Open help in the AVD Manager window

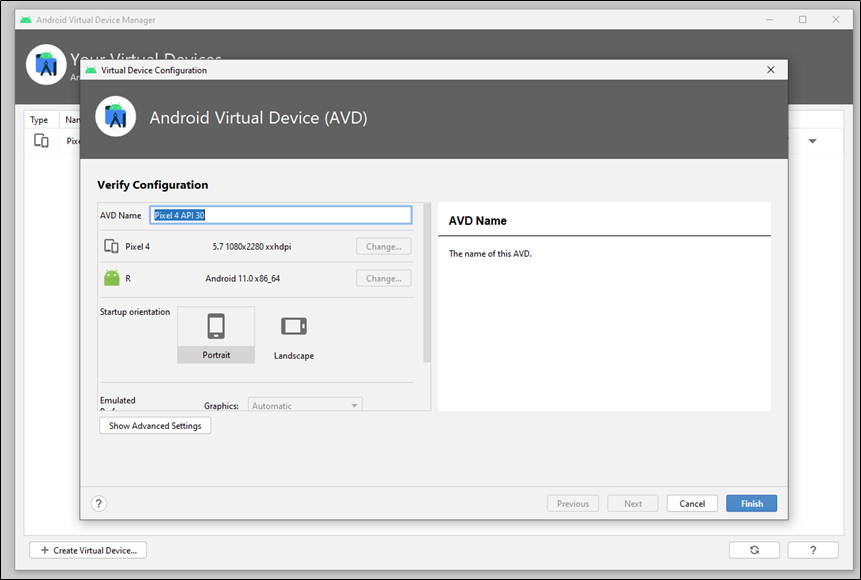[x=813, y=550]
